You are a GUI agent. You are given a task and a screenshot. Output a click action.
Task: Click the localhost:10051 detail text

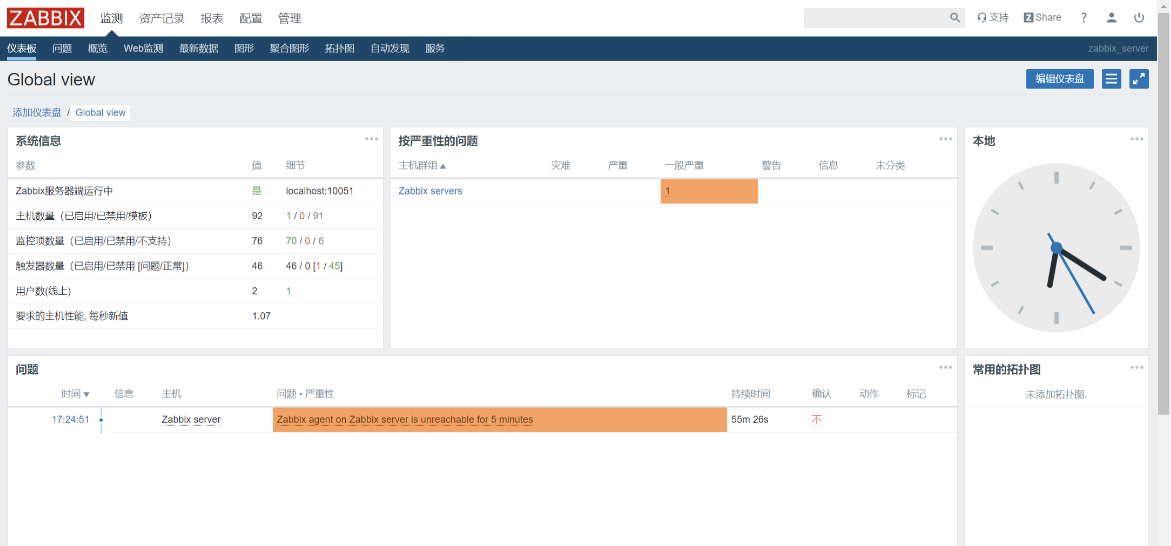[x=320, y=191]
